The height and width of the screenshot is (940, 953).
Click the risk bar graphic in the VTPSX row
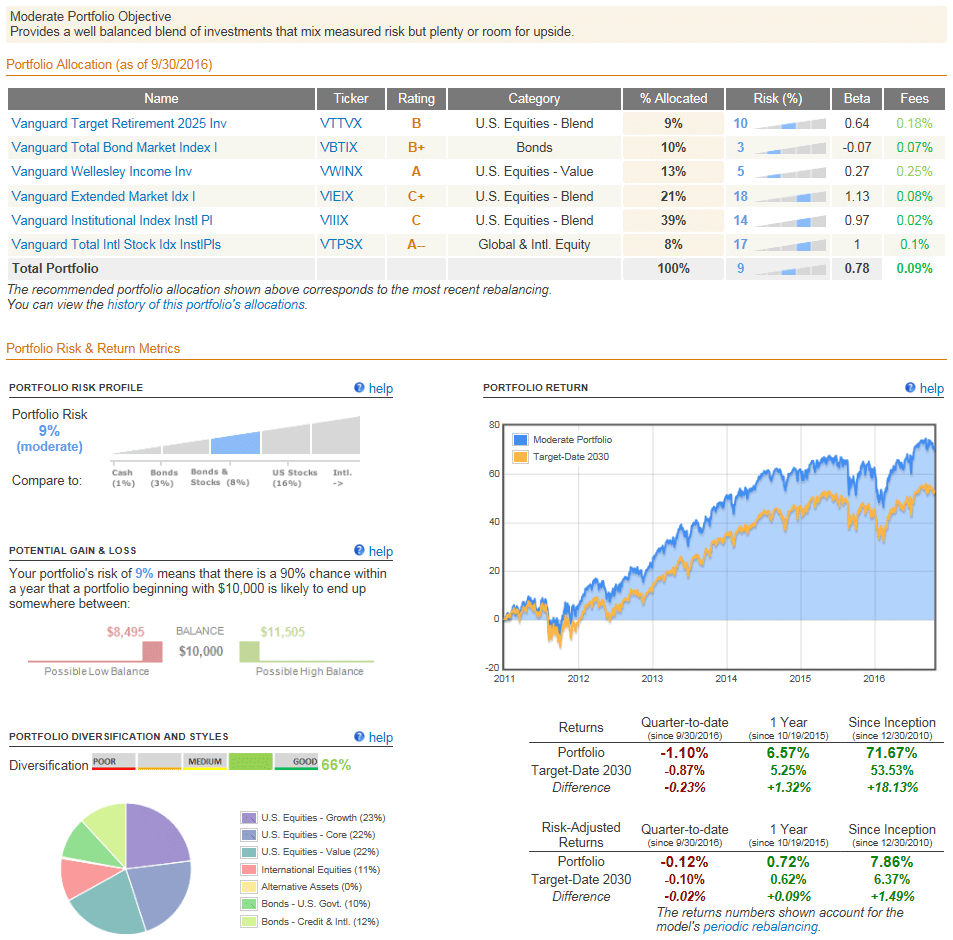[x=790, y=245]
